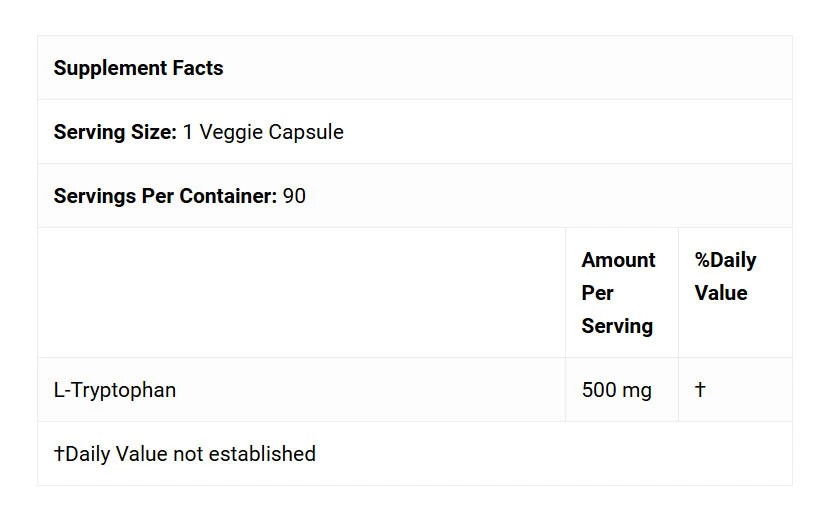Click the word Serving in Amount column header
Image resolution: width=834 pixels, height=520 pixels.
pyautogui.click(x=617, y=326)
